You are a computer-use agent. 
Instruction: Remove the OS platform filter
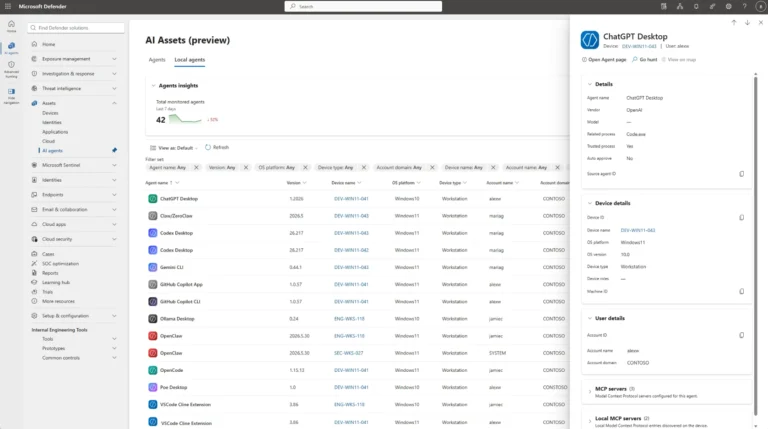[x=305, y=167]
